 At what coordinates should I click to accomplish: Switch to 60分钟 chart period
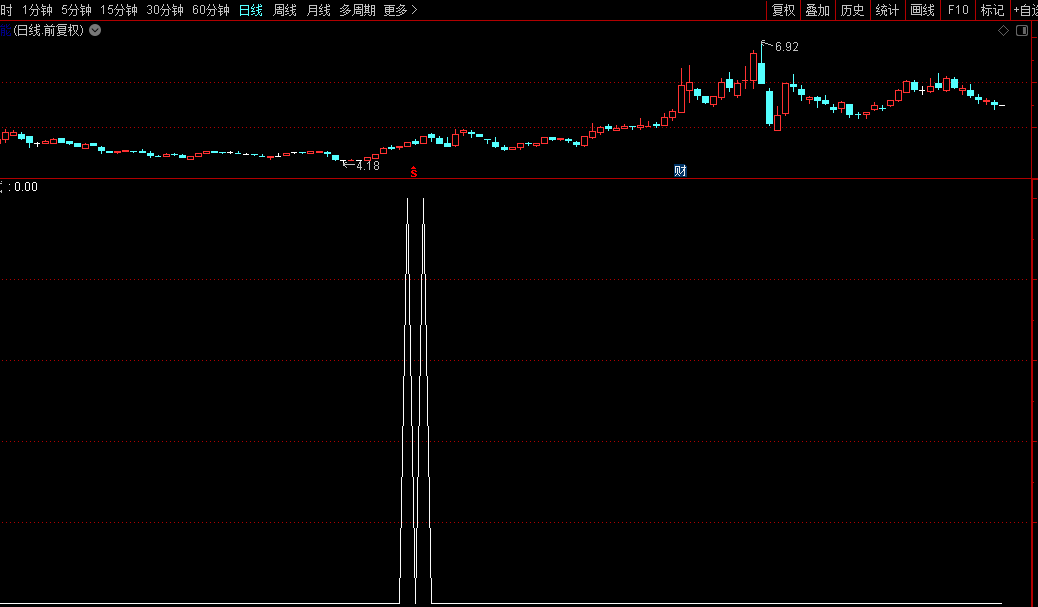(x=211, y=10)
